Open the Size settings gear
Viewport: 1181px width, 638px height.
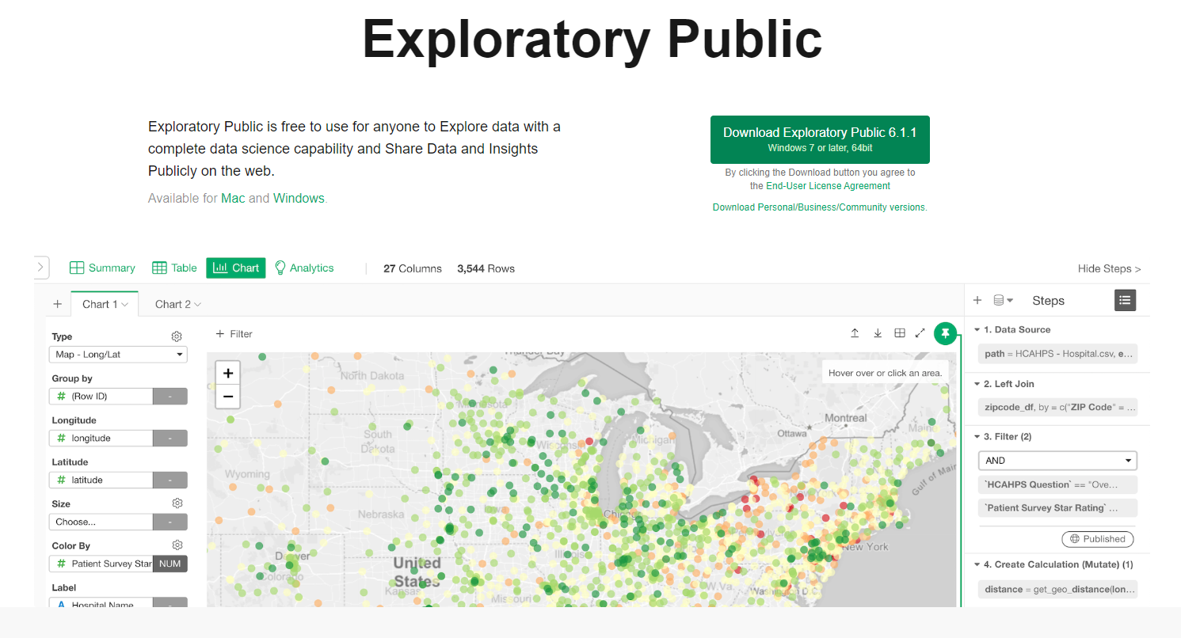tap(177, 503)
